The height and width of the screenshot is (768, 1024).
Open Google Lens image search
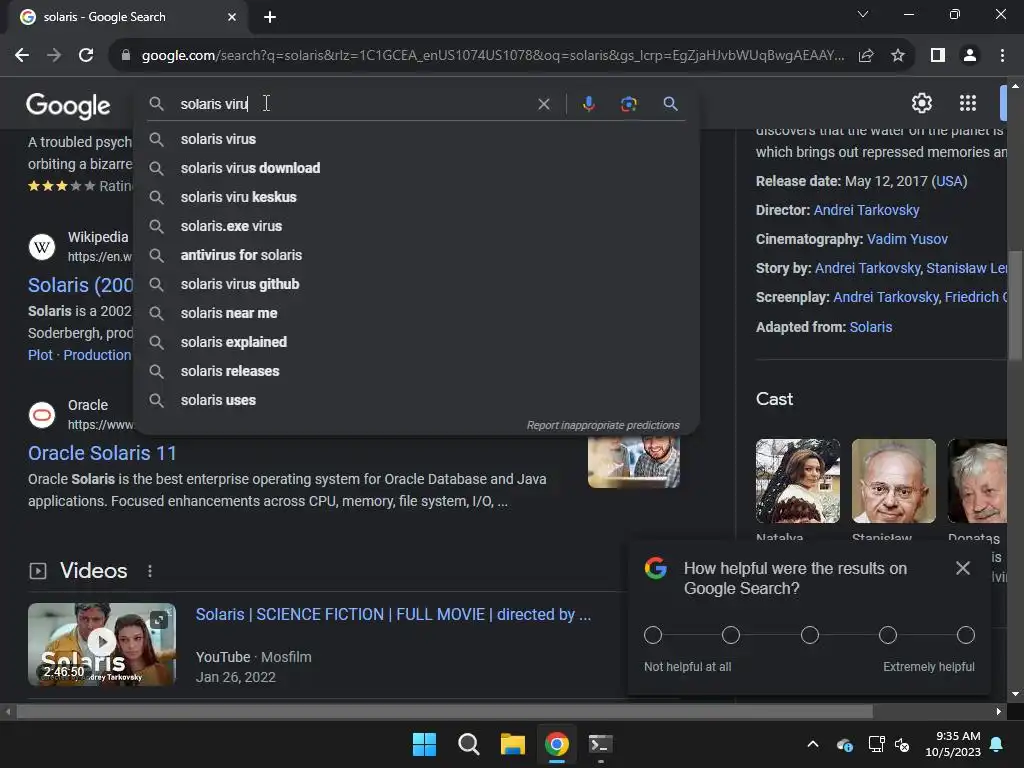tap(628, 104)
